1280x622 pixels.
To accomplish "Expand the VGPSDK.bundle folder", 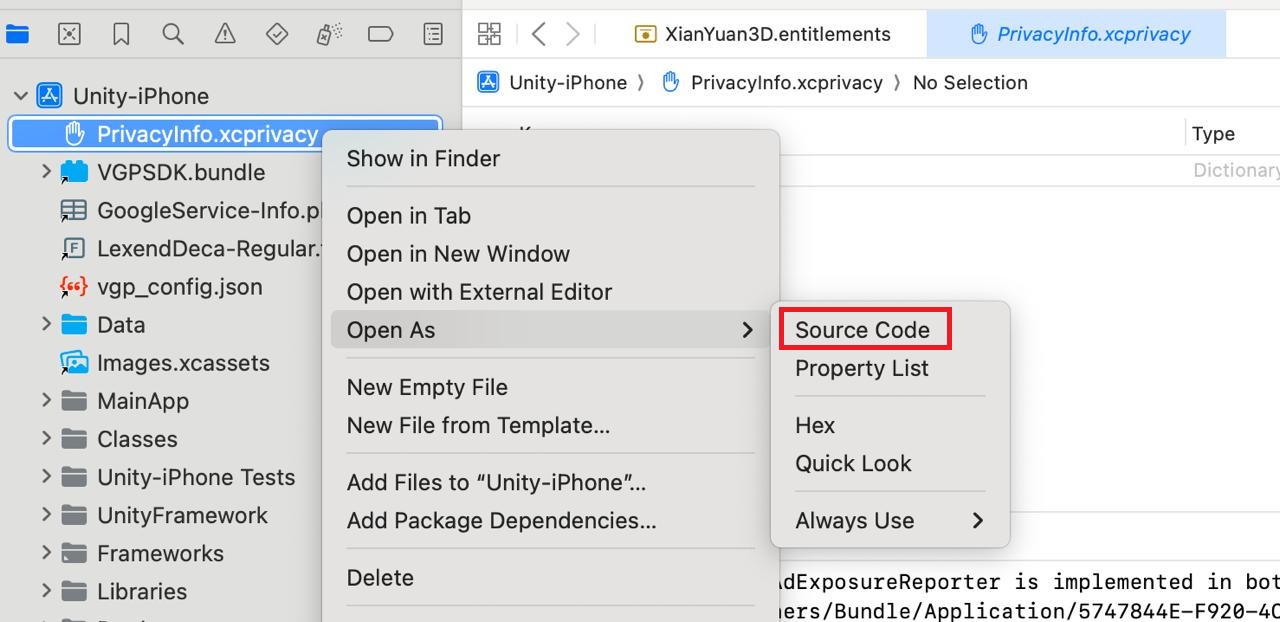I will point(46,172).
